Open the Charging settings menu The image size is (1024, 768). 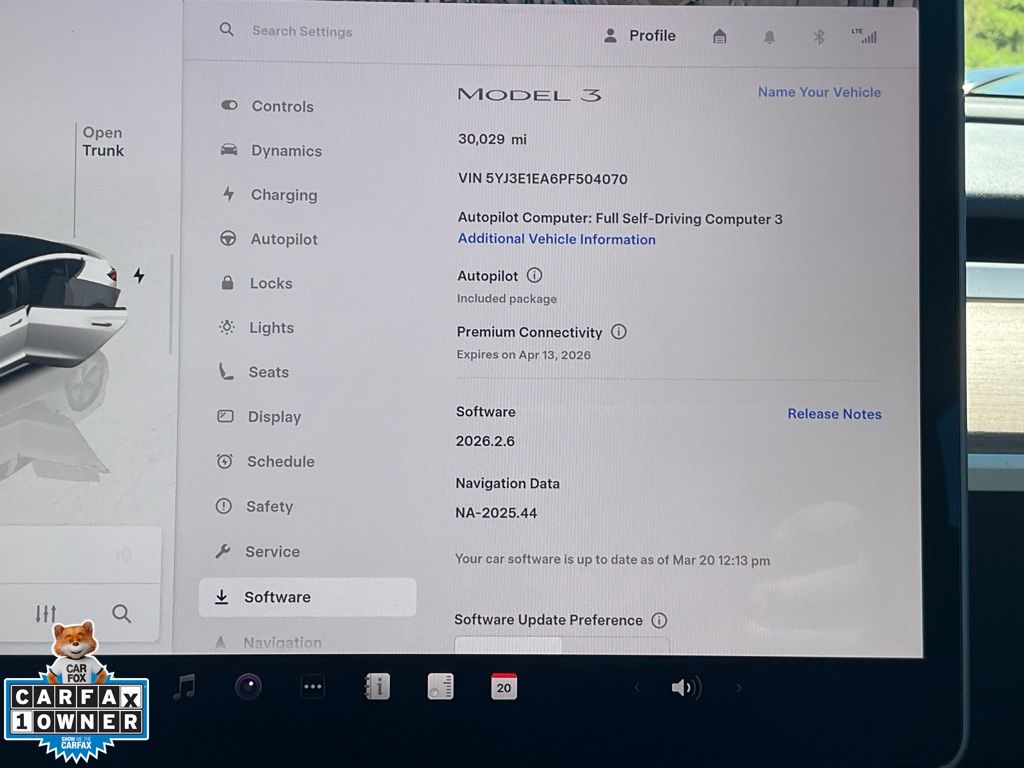pos(283,195)
